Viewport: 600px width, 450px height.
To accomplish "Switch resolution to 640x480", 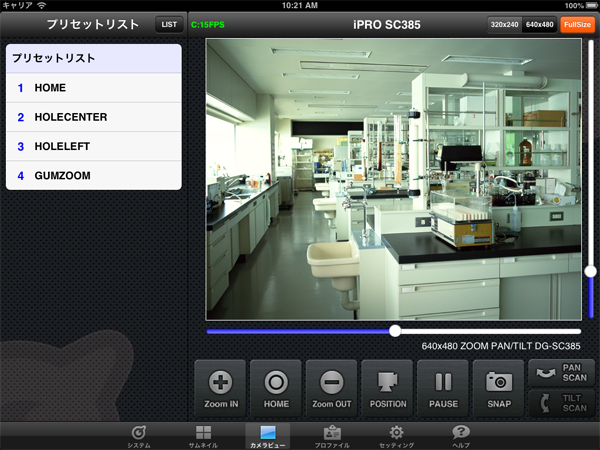I will point(540,24).
